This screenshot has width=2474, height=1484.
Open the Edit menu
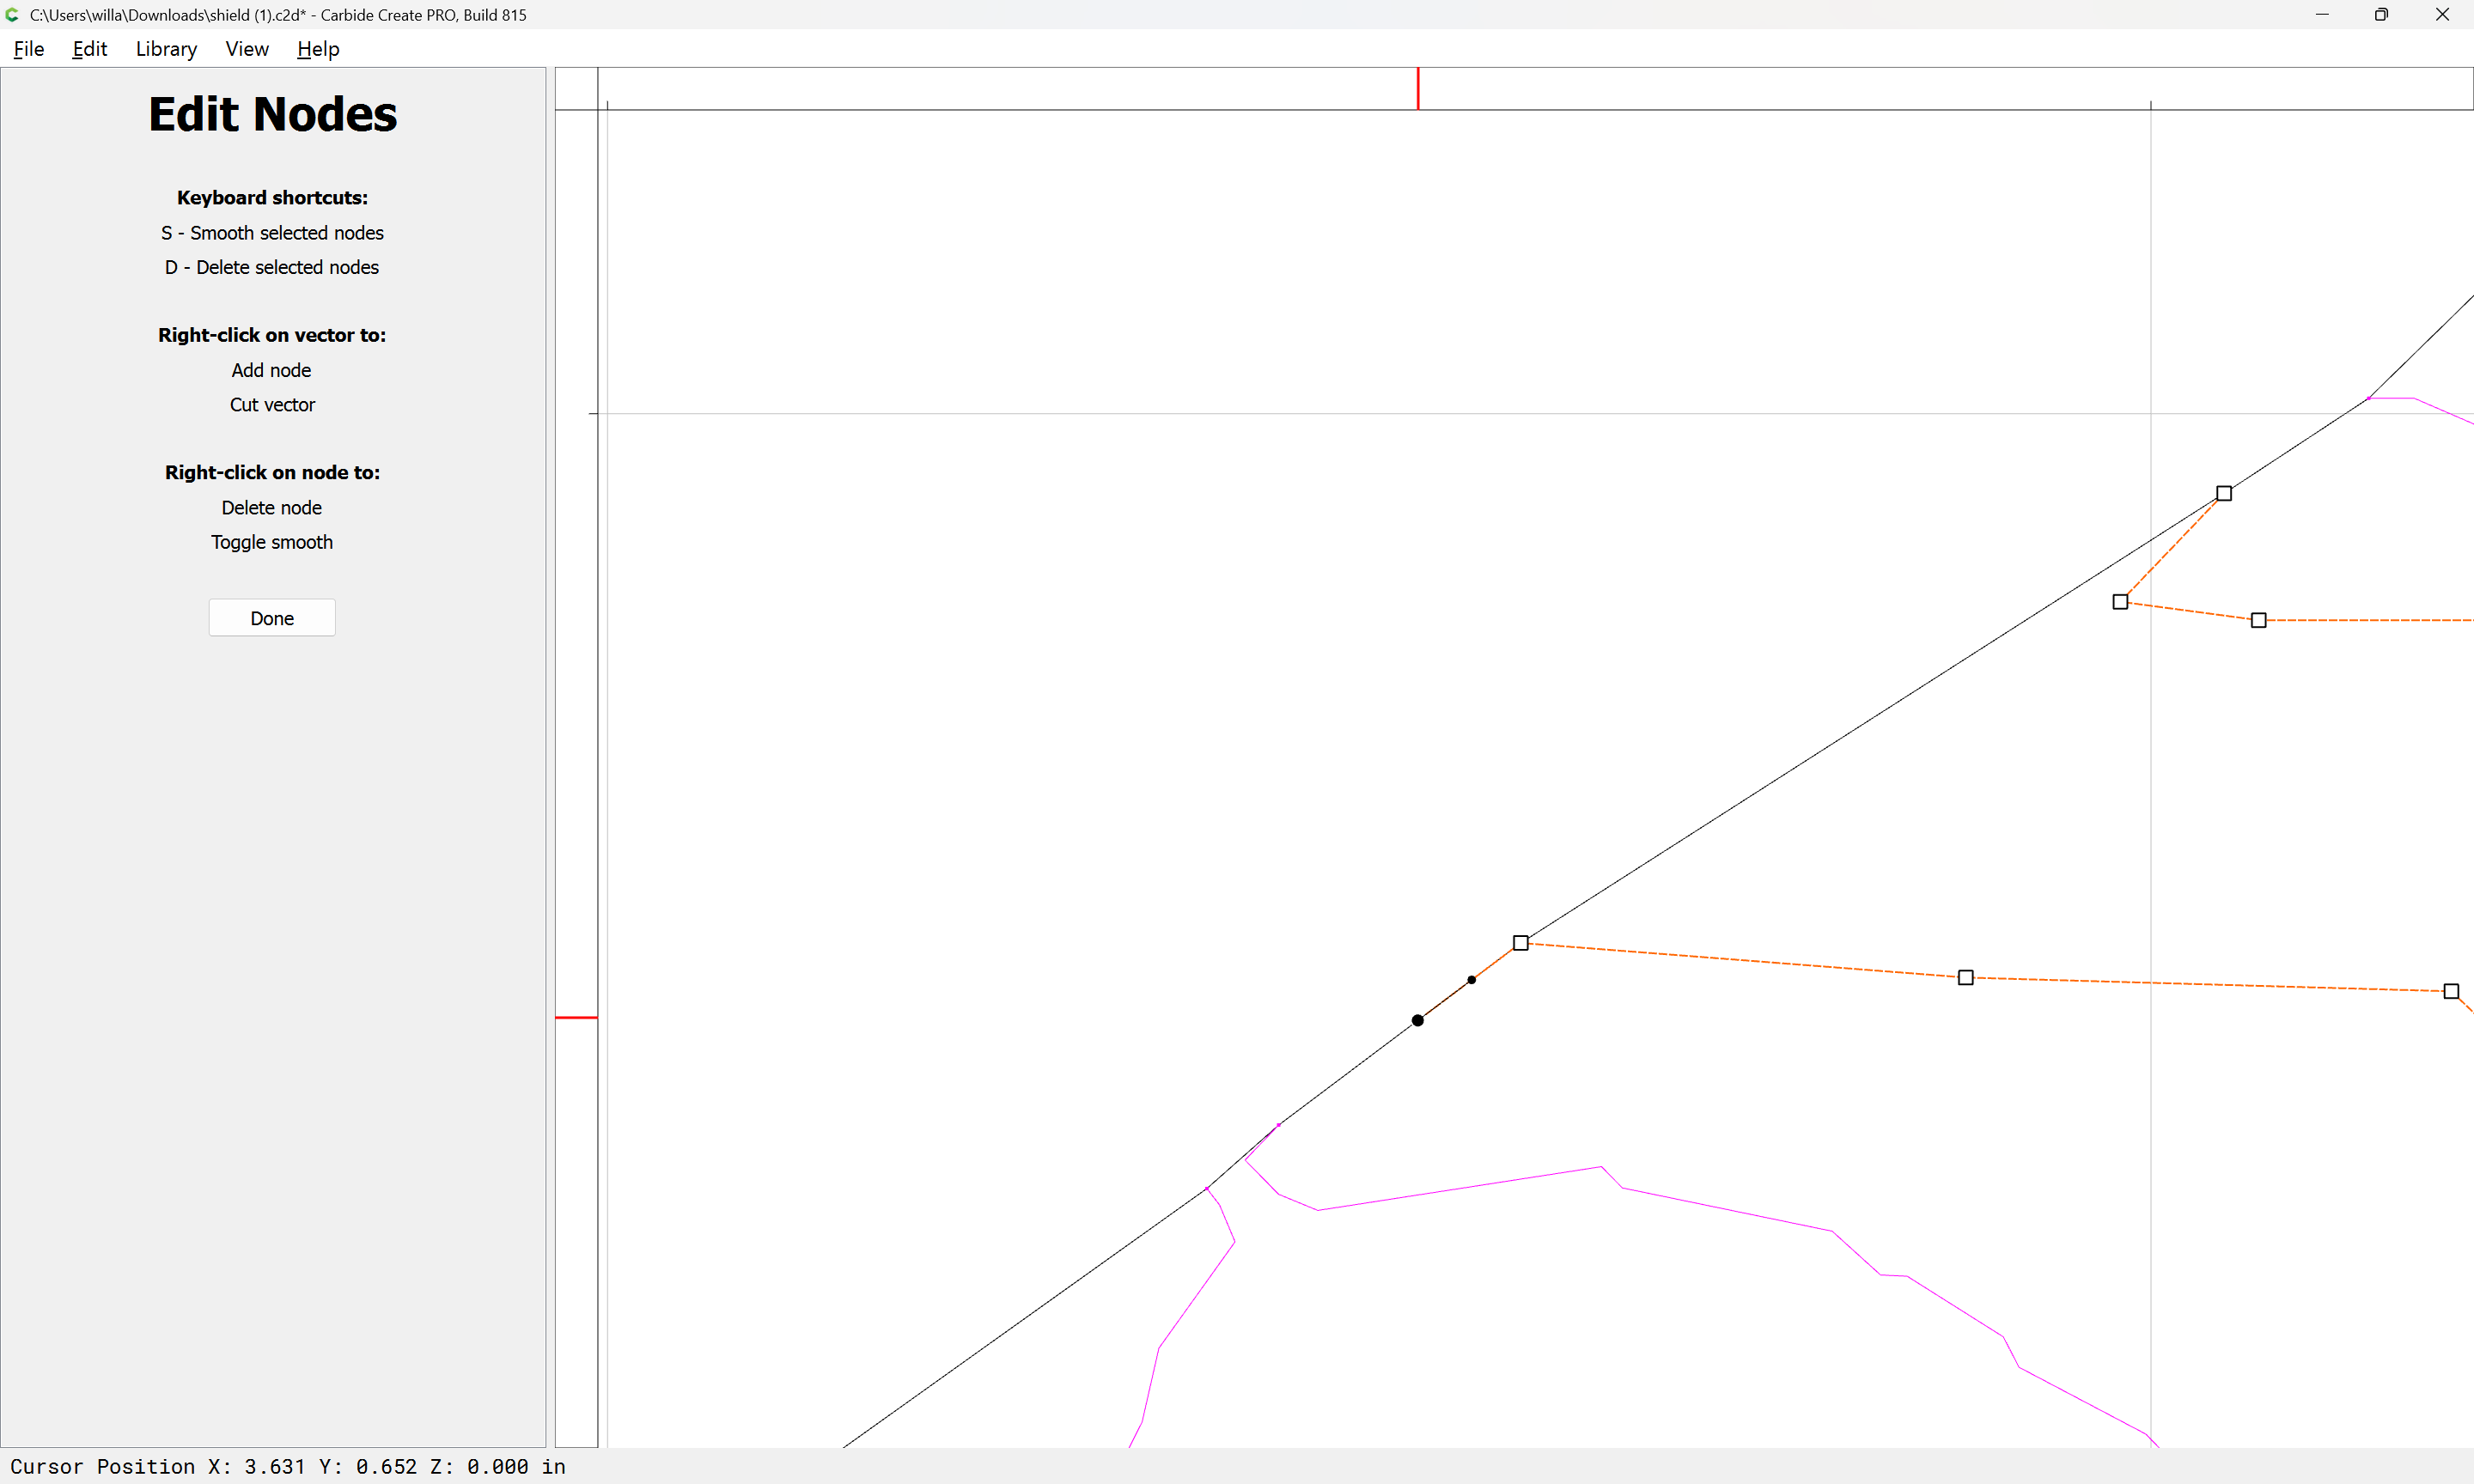point(89,49)
